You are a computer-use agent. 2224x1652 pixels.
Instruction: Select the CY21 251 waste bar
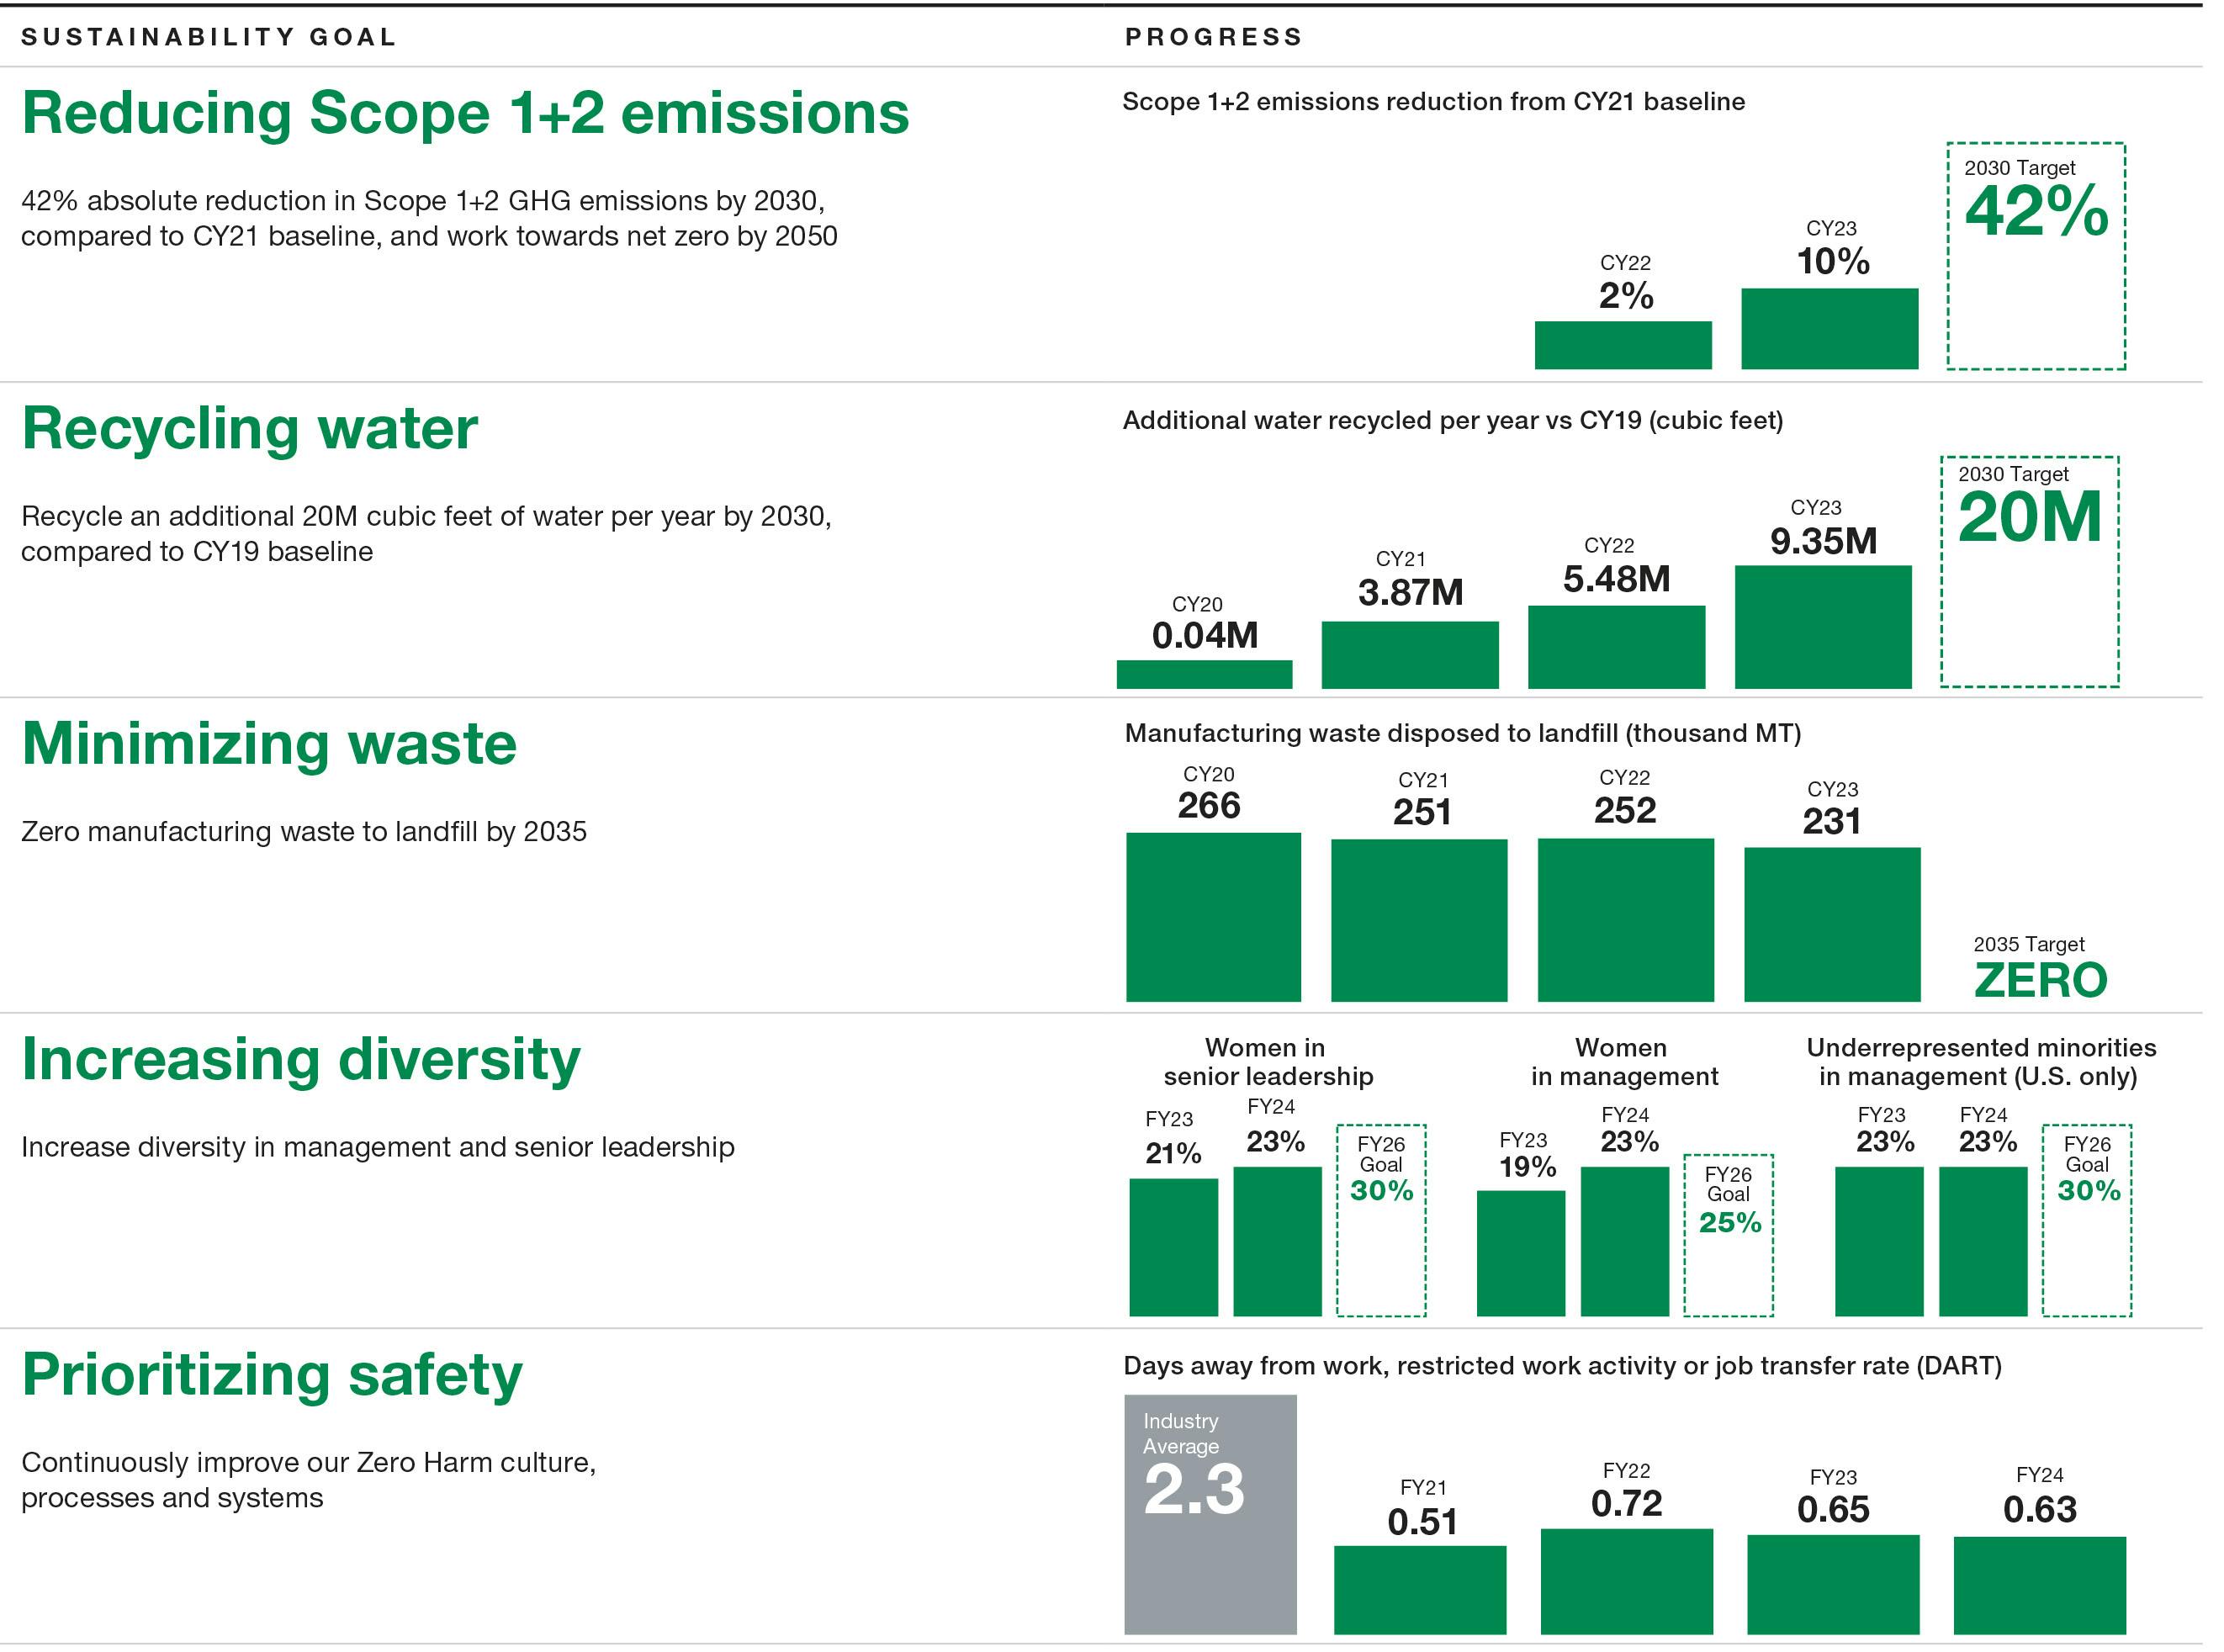pos(1419,920)
